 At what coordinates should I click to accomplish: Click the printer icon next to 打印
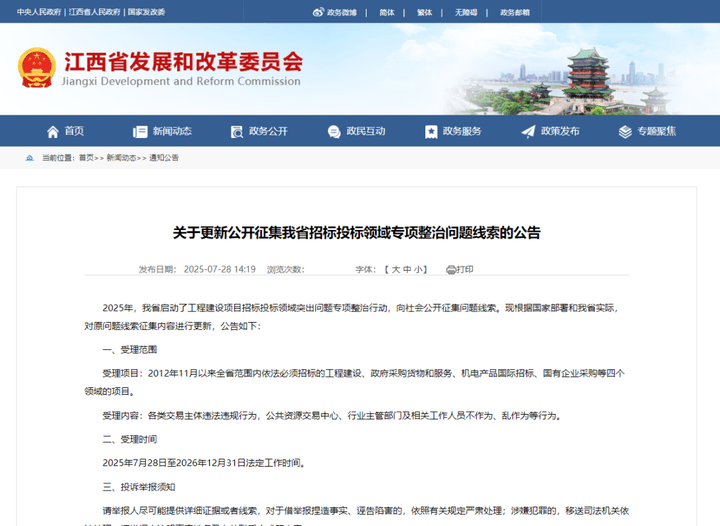pos(450,270)
